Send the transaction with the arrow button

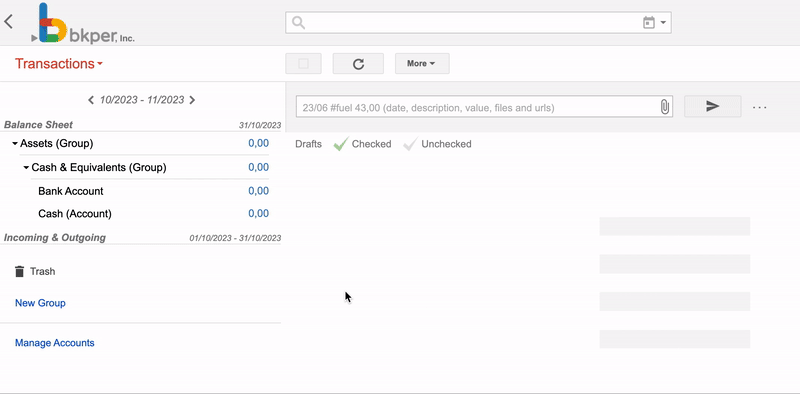(x=712, y=106)
